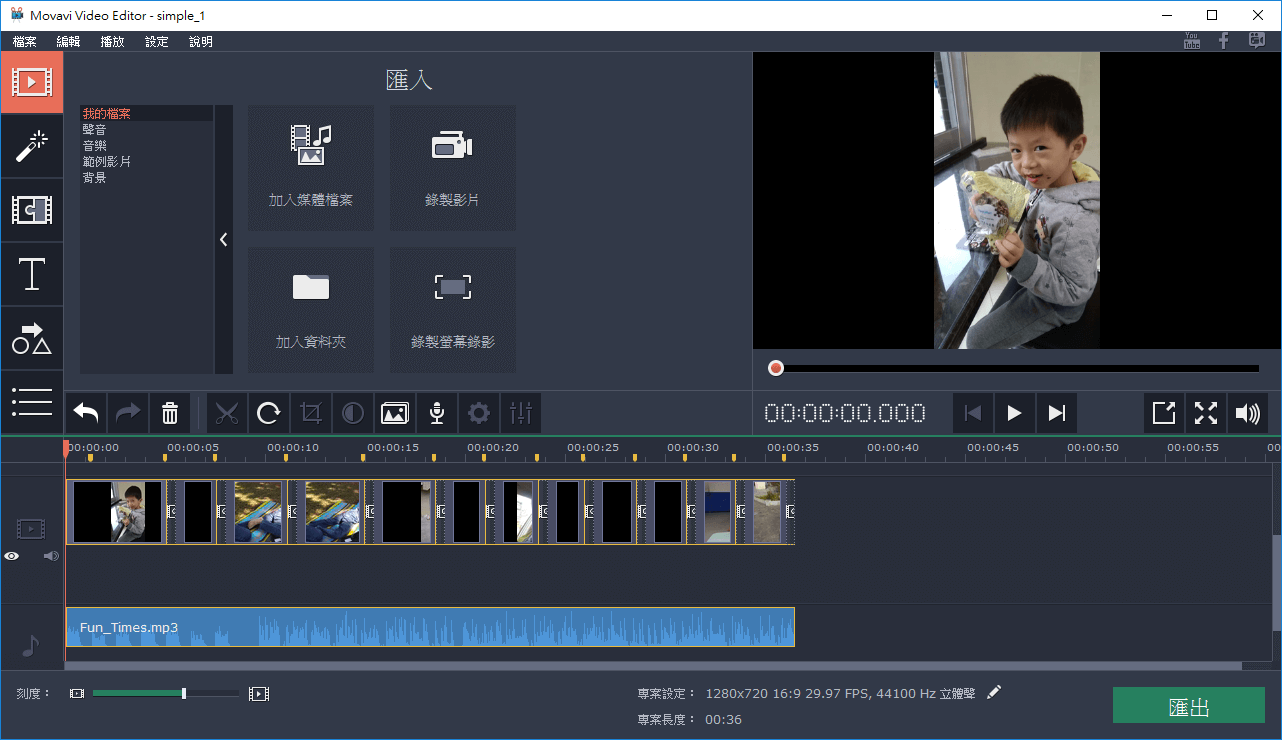Open the Transitions panel
Image resolution: width=1282 pixels, height=740 pixels.
(32, 210)
